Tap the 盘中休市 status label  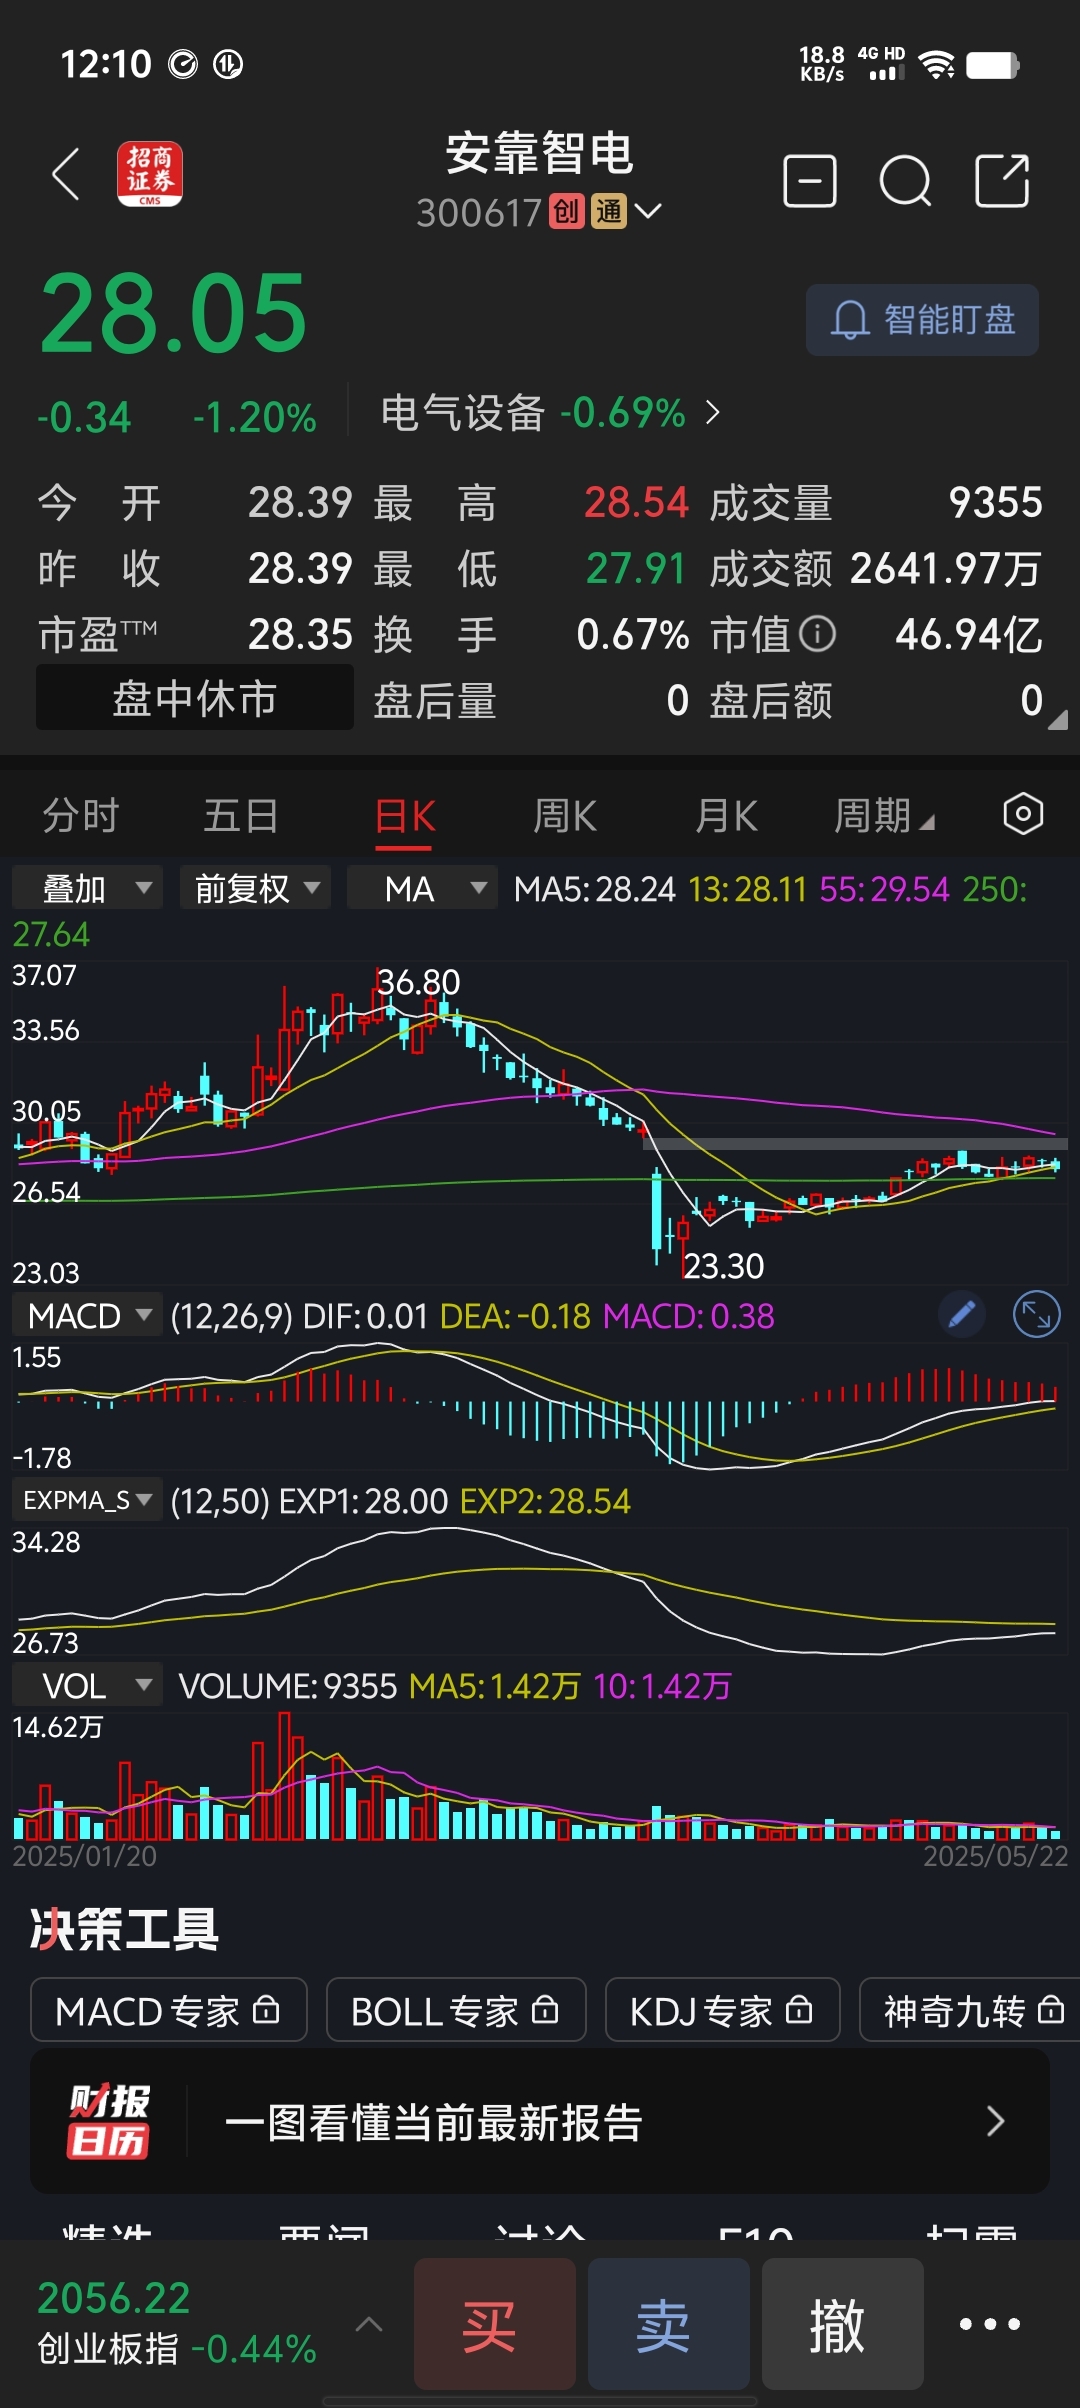point(195,698)
